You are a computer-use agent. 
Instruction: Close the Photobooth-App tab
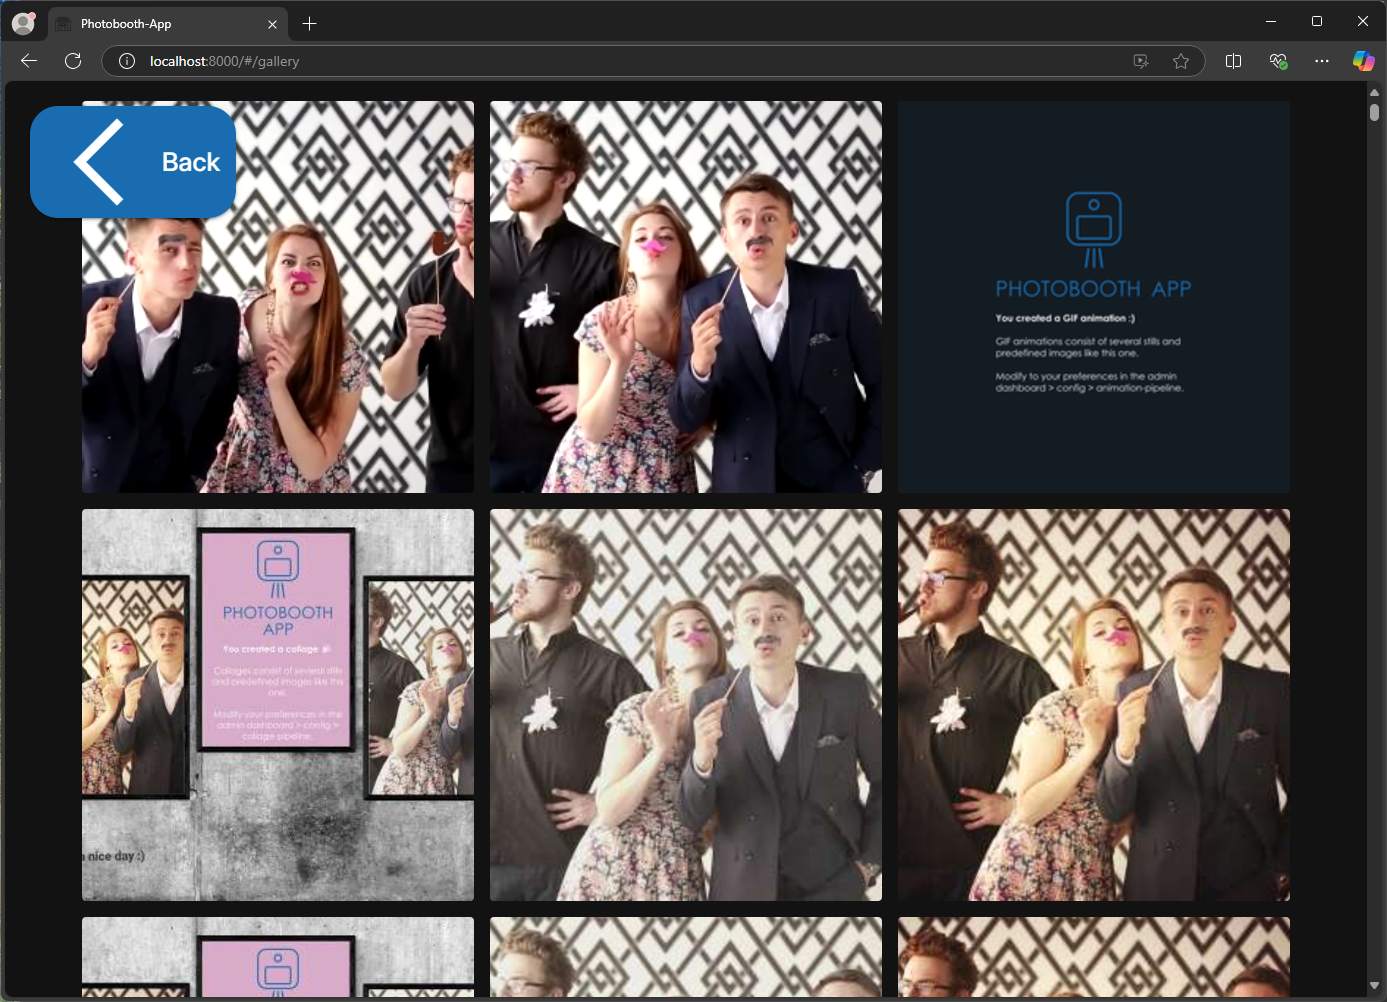pos(272,24)
